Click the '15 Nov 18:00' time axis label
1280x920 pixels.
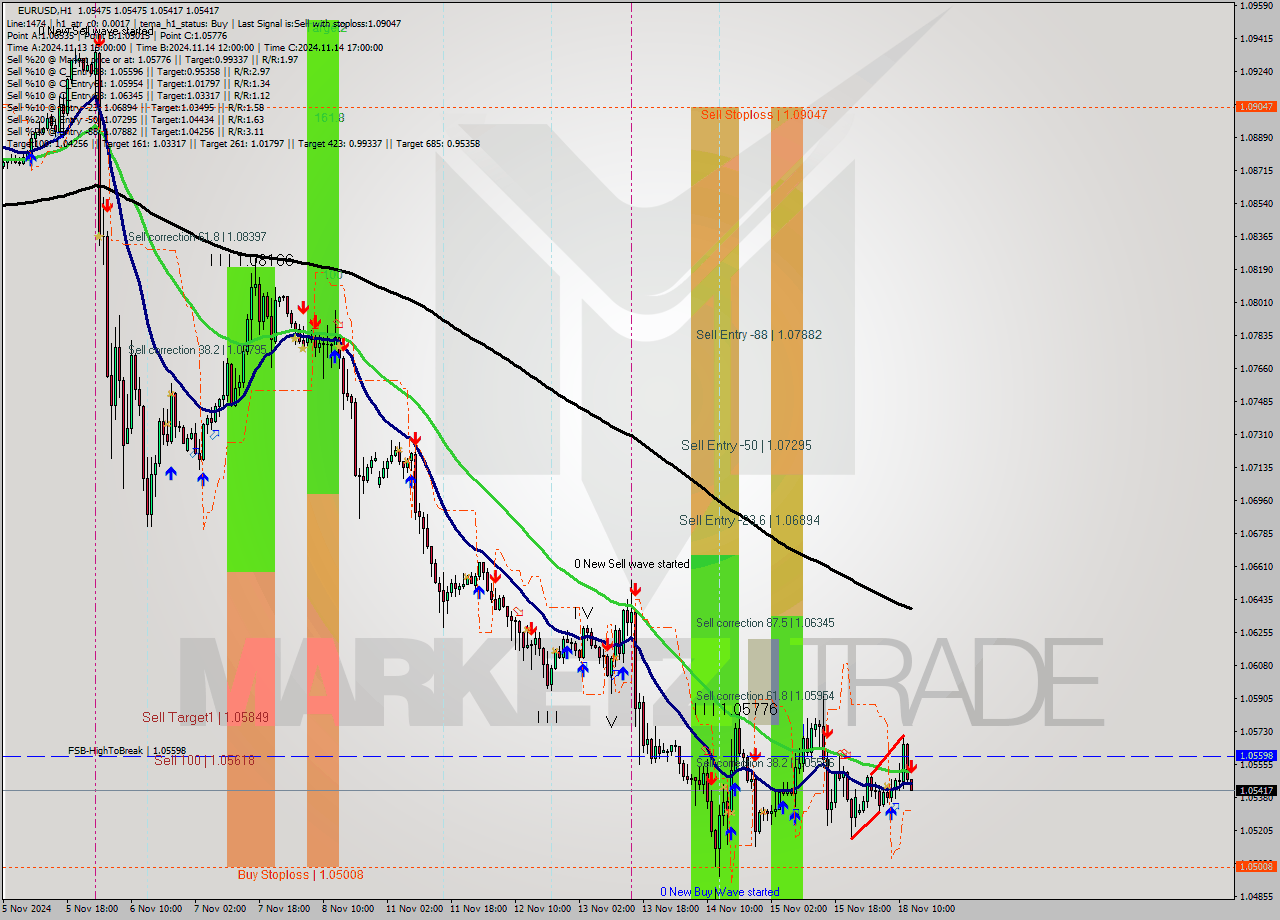tap(862, 909)
